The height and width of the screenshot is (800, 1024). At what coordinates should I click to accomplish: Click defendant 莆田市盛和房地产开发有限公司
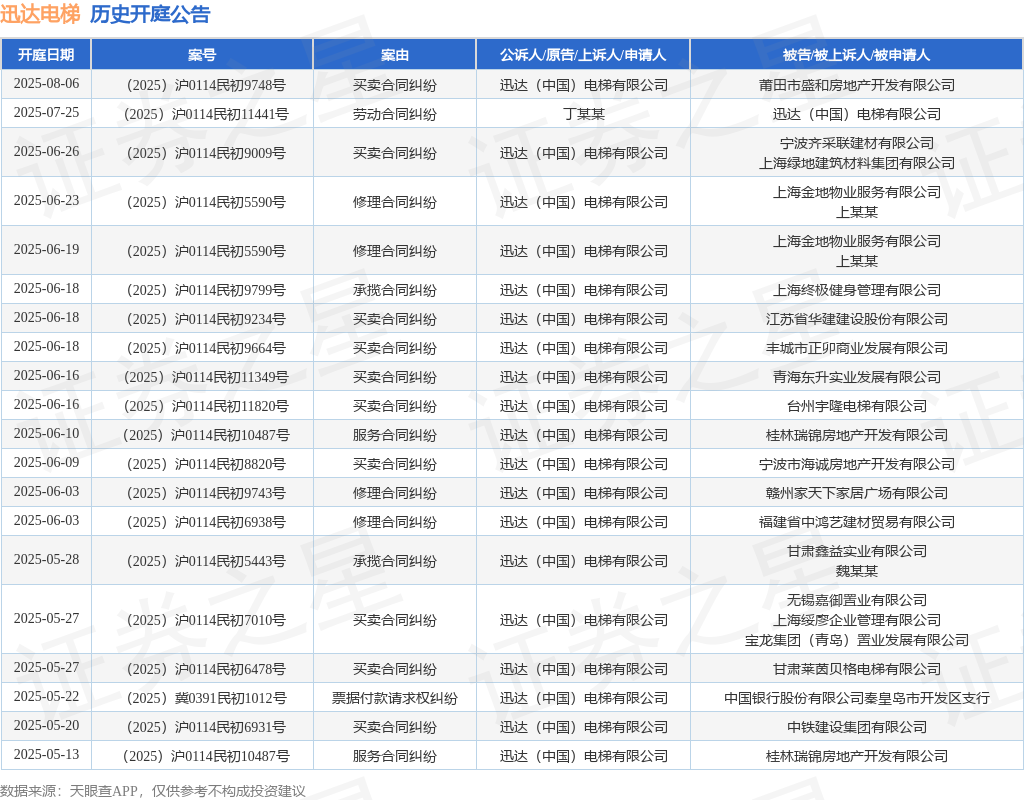(x=857, y=85)
